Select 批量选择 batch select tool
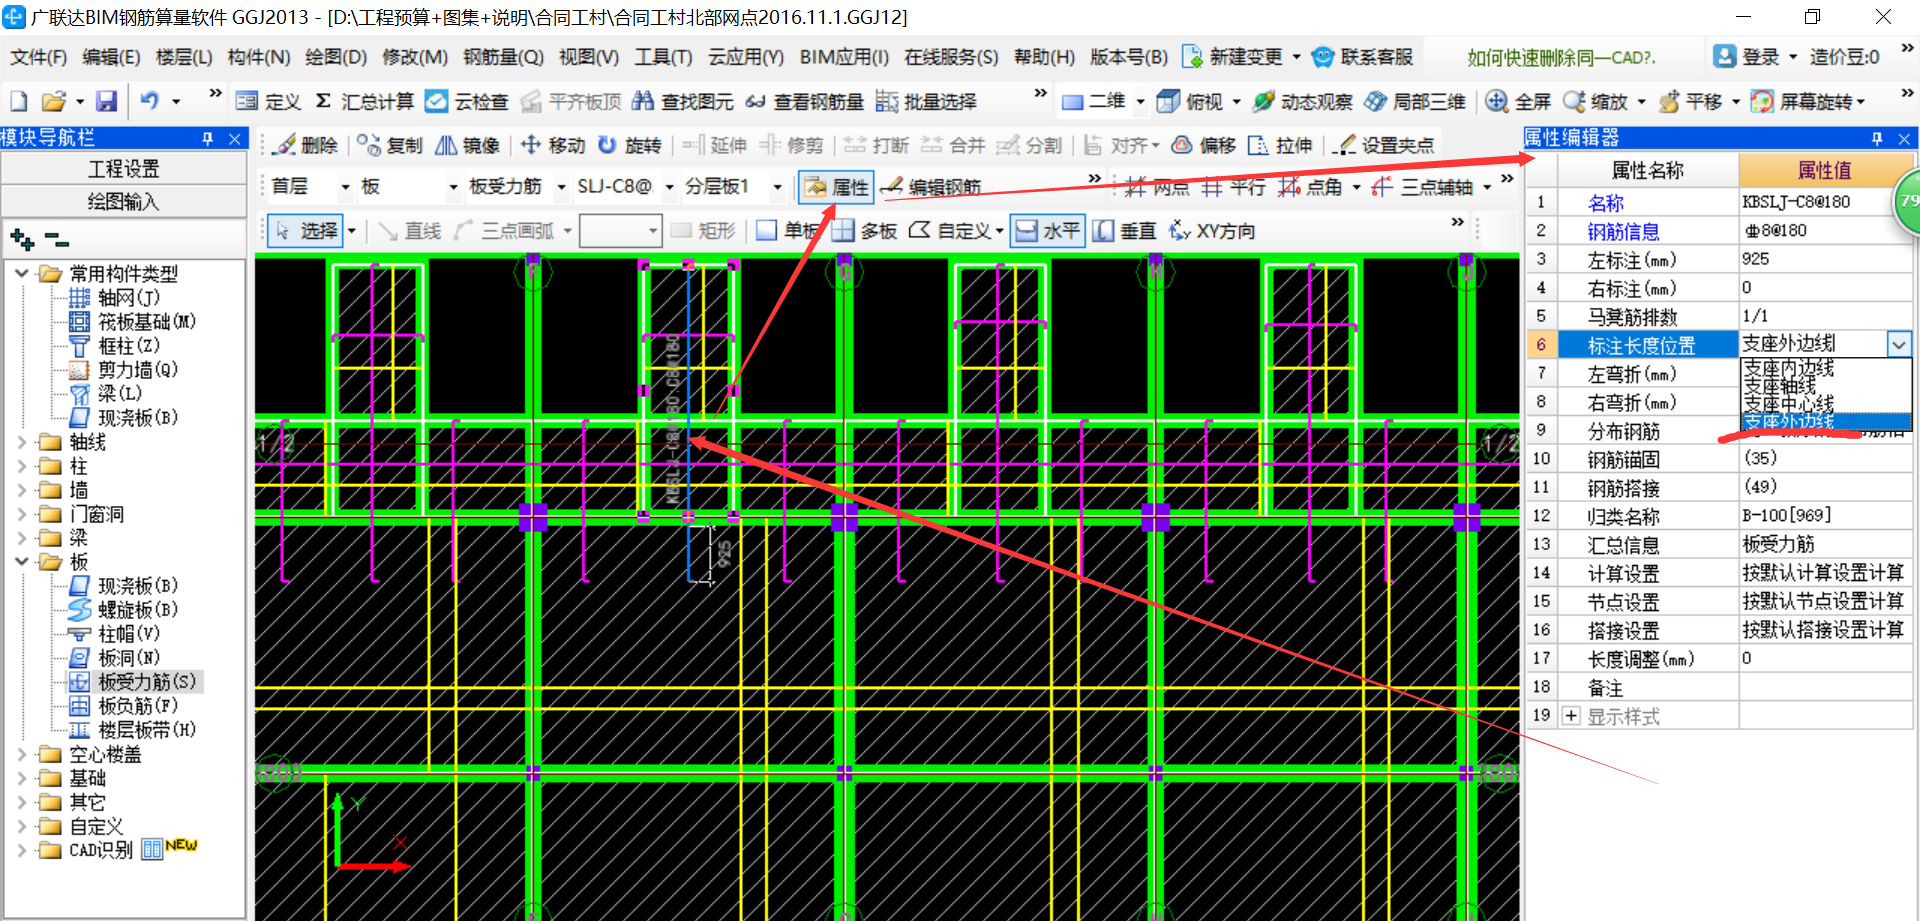Image resolution: width=1920 pixels, height=921 pixels. [x=926, y=101]
